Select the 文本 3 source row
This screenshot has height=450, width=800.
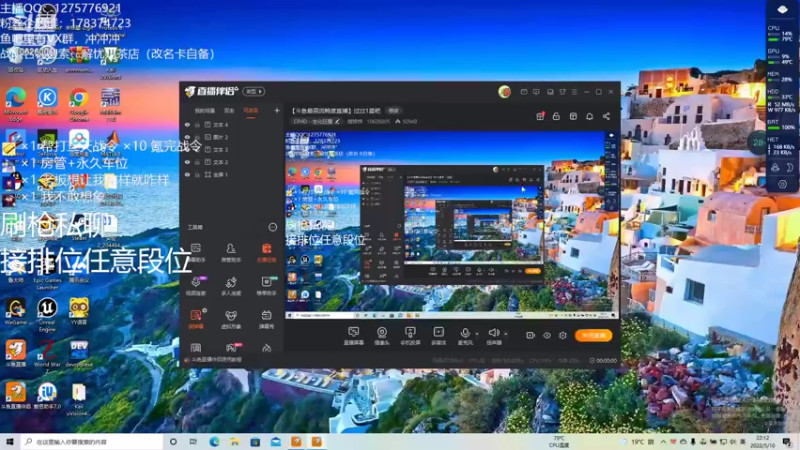pos(232,149)
